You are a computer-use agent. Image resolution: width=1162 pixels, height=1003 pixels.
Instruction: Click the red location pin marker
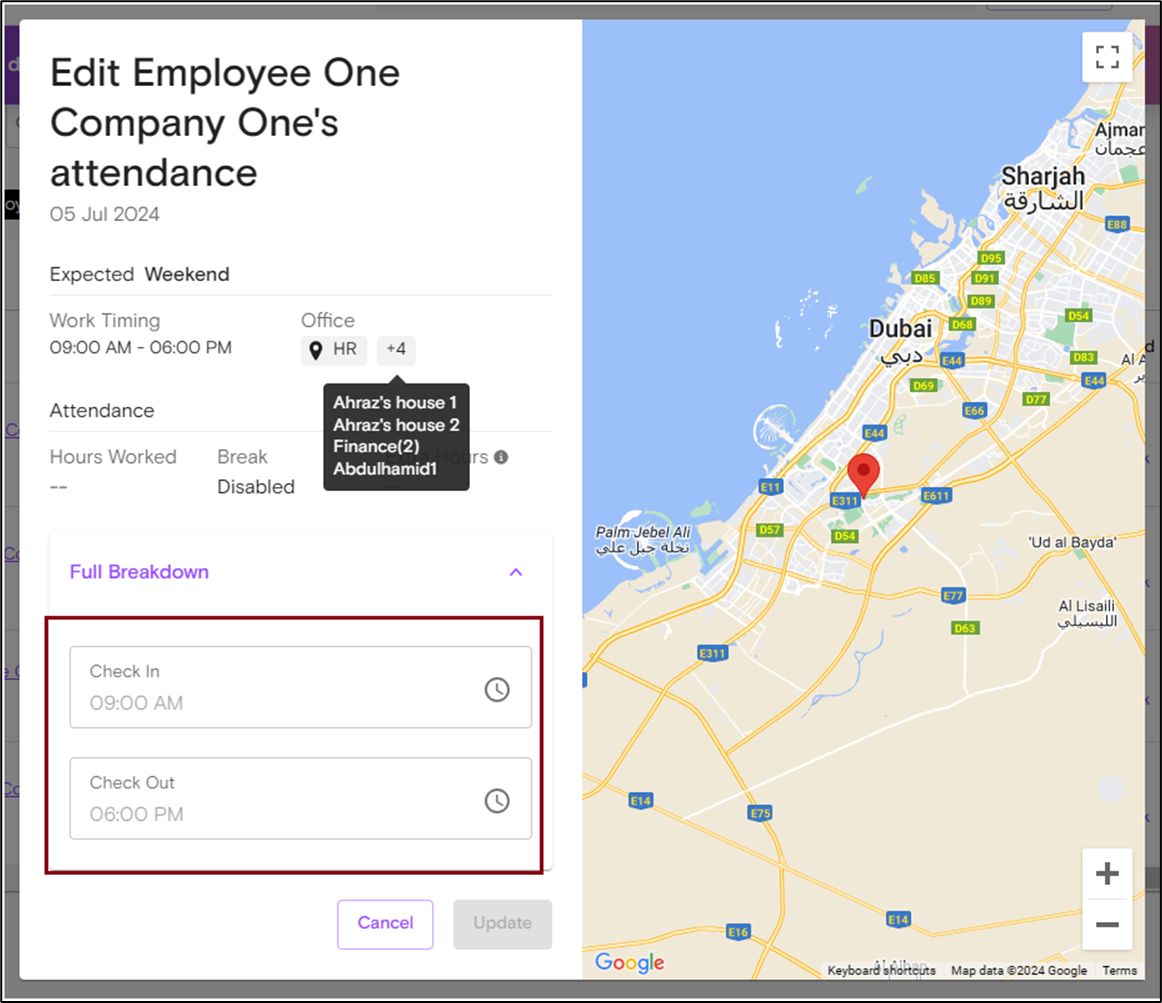(x=863, y=473)
